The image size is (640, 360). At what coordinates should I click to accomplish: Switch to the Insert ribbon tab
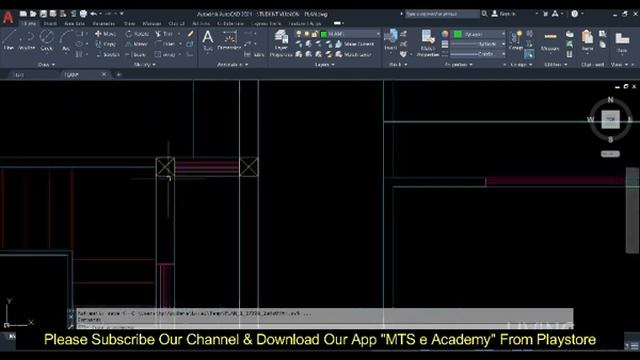click(x=50, y=24)
